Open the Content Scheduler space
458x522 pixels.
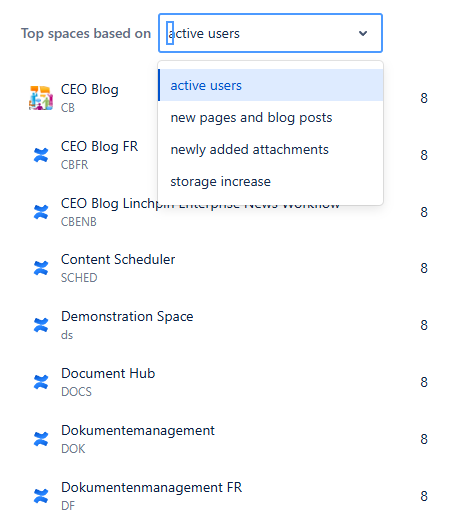(118, 259)
